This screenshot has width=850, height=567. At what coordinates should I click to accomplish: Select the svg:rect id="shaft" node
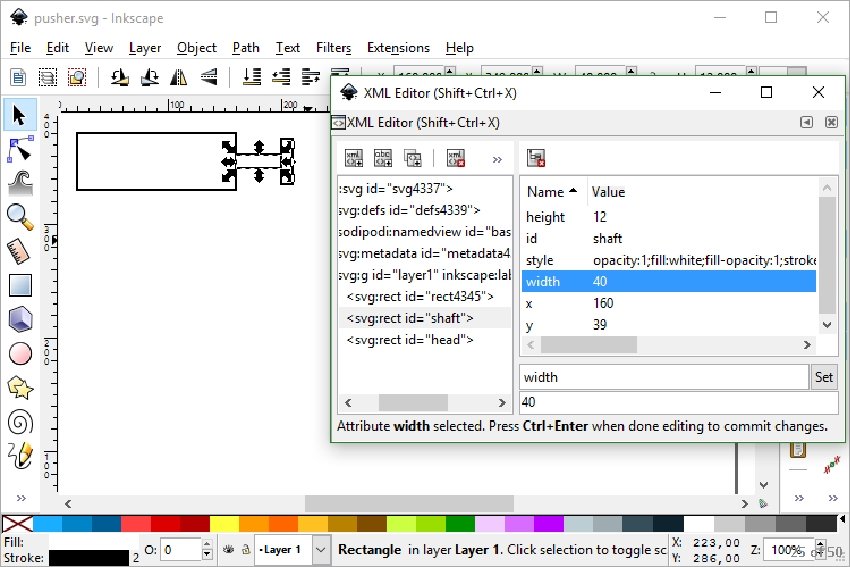tap(424, 318)
